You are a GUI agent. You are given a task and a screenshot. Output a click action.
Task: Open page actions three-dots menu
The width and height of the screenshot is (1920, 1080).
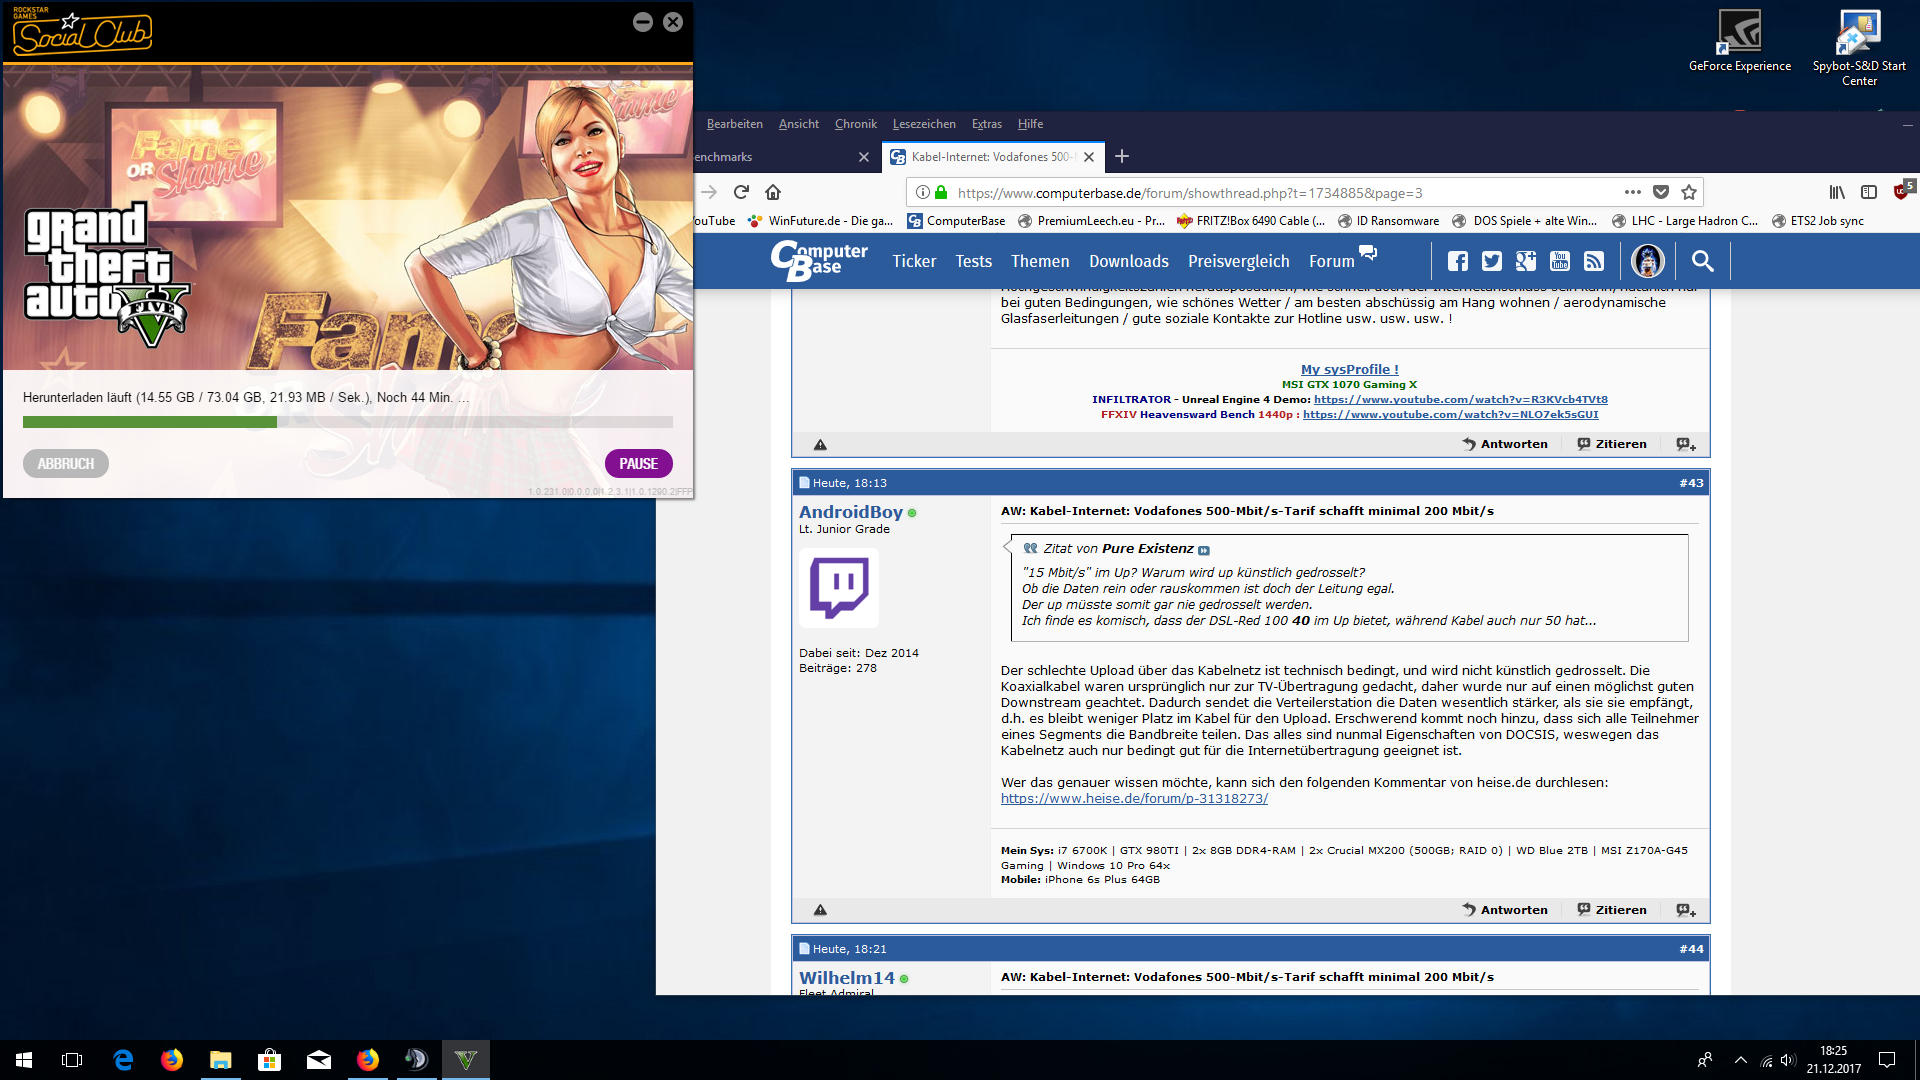(1632, 192)
